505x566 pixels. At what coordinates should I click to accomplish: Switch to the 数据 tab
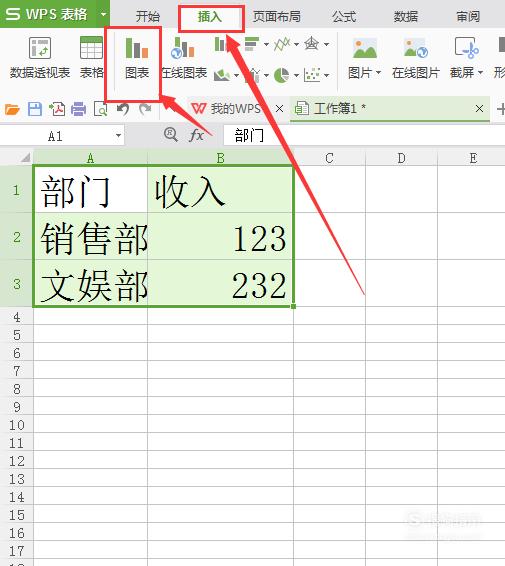[x=406, y=17]
